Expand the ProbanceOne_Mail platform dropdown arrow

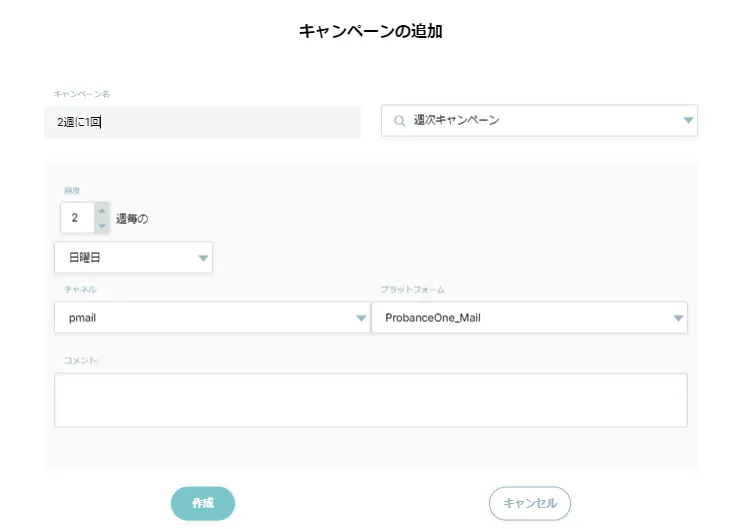pyautogui.click(x=678, y=319)
